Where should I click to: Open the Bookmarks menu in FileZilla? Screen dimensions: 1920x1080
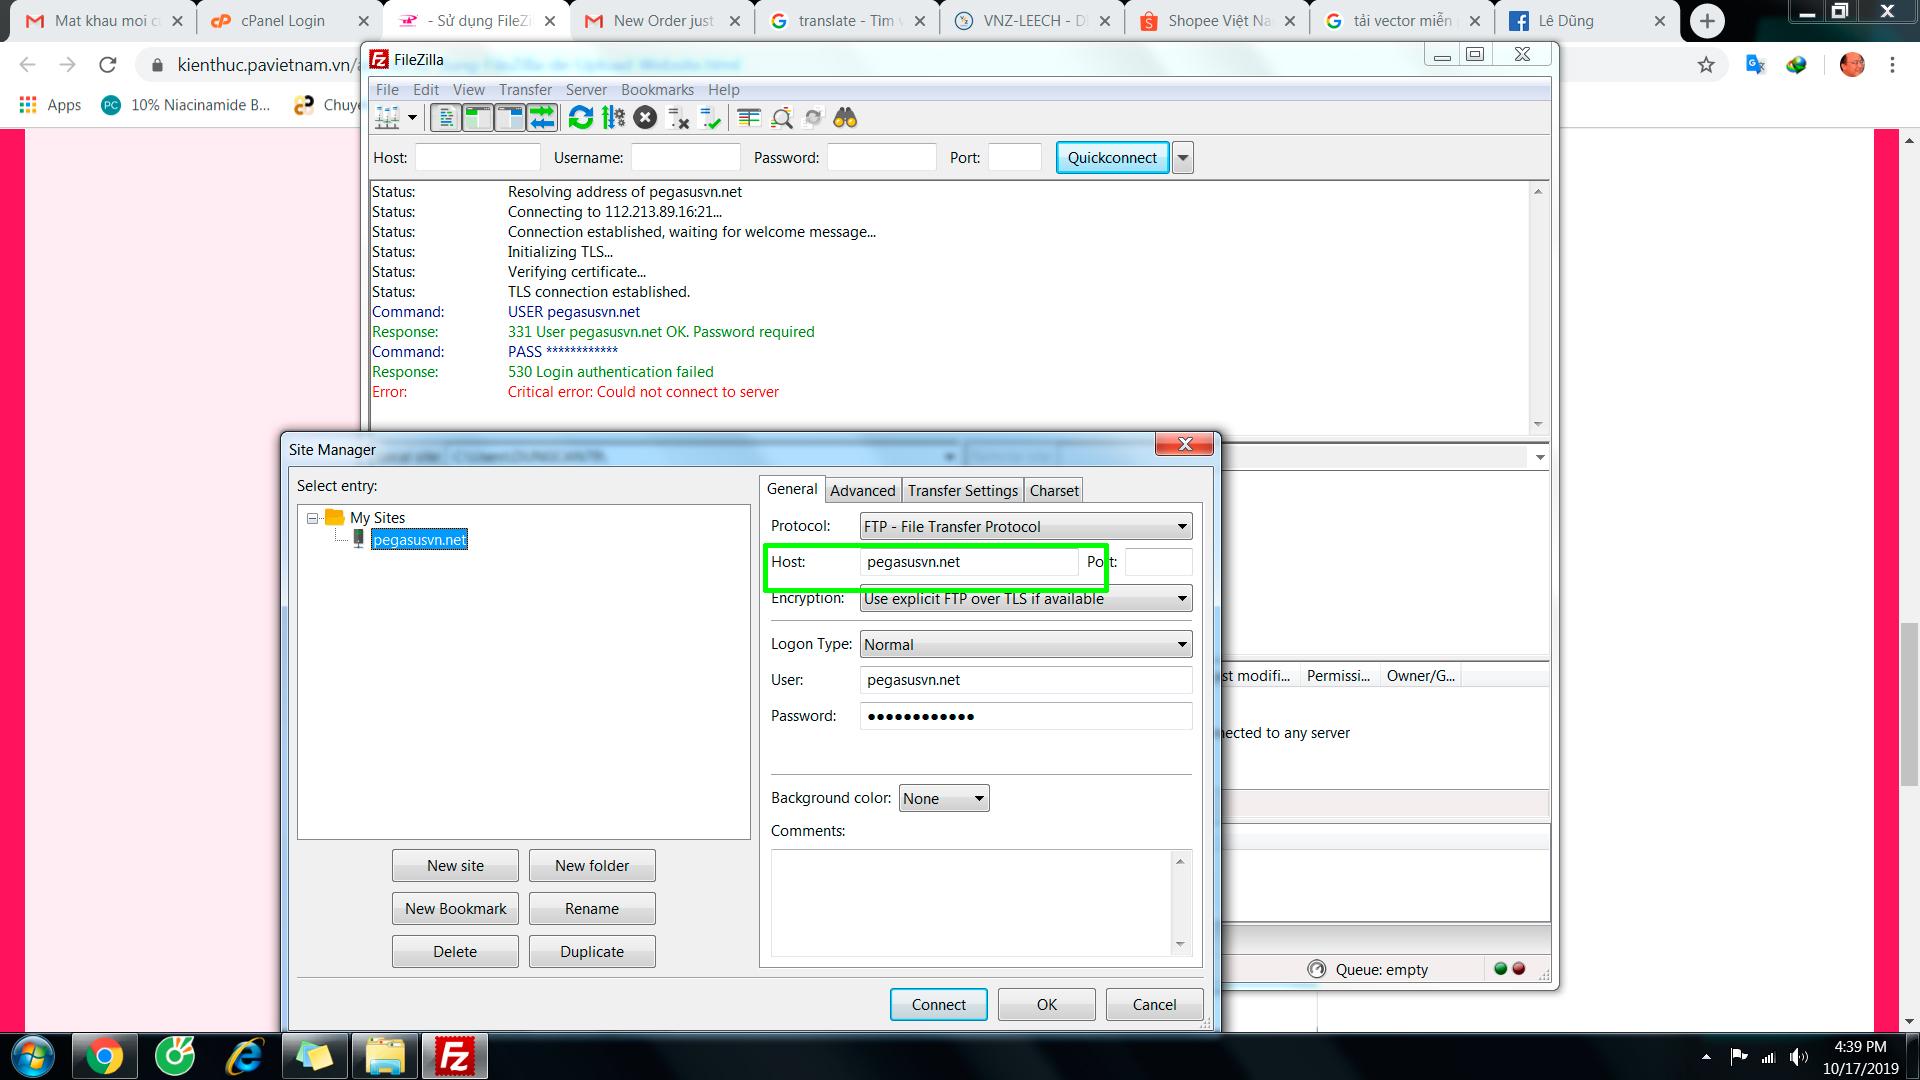tap(657, 89)
